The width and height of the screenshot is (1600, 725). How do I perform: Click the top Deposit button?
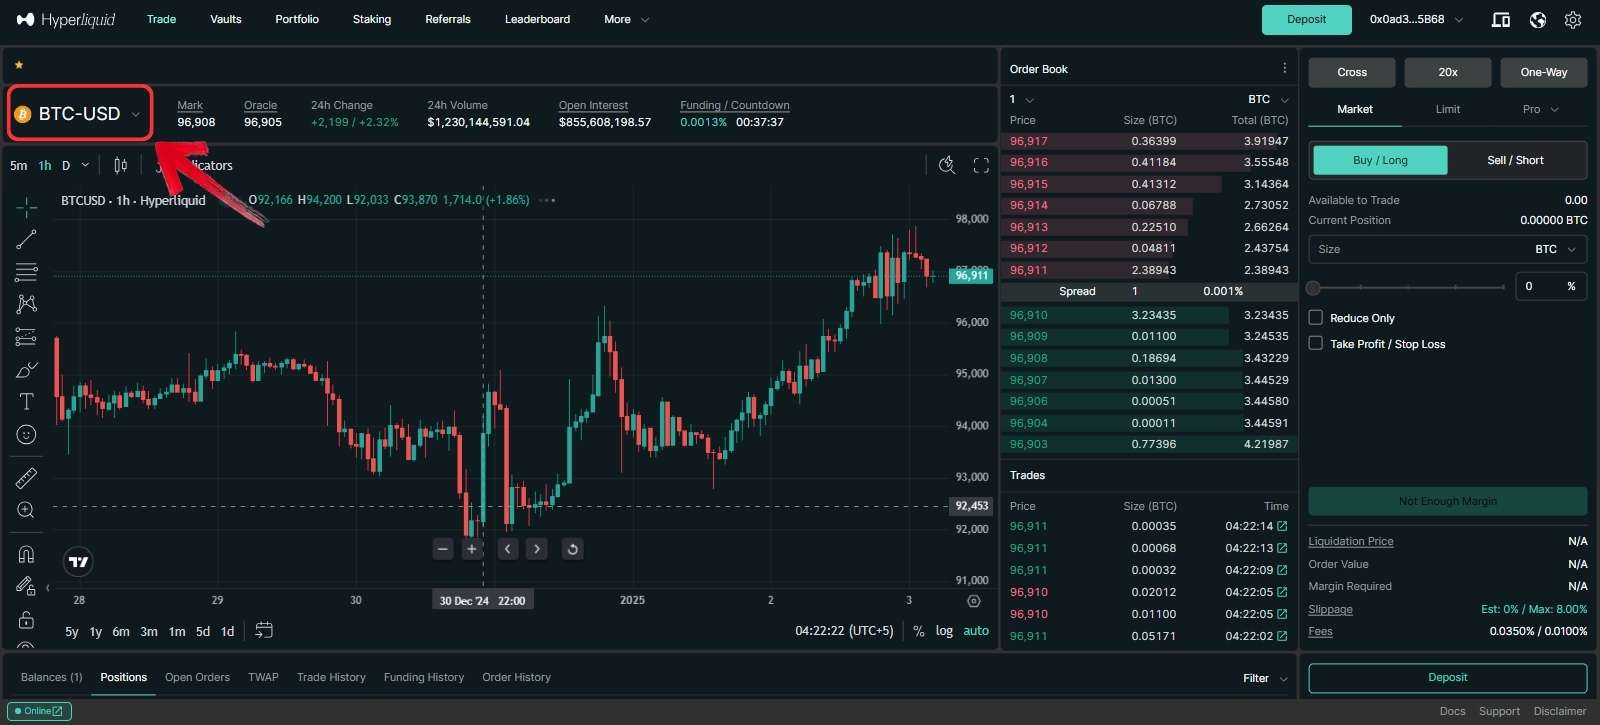point(1306,19)
